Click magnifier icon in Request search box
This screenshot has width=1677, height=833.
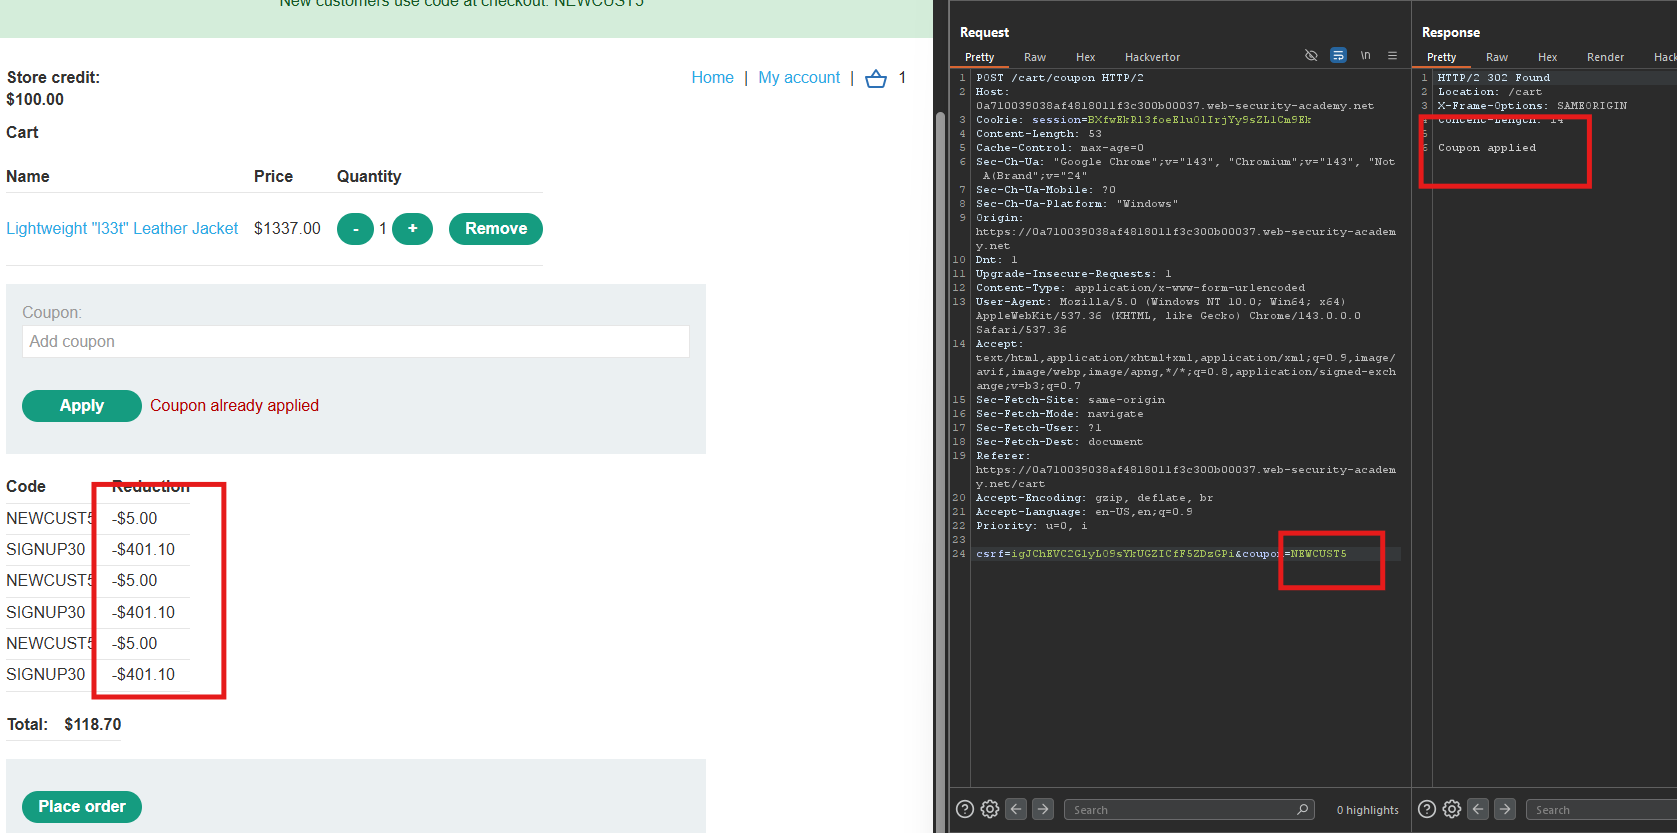pyautogui.click(x=1302, y=809)
